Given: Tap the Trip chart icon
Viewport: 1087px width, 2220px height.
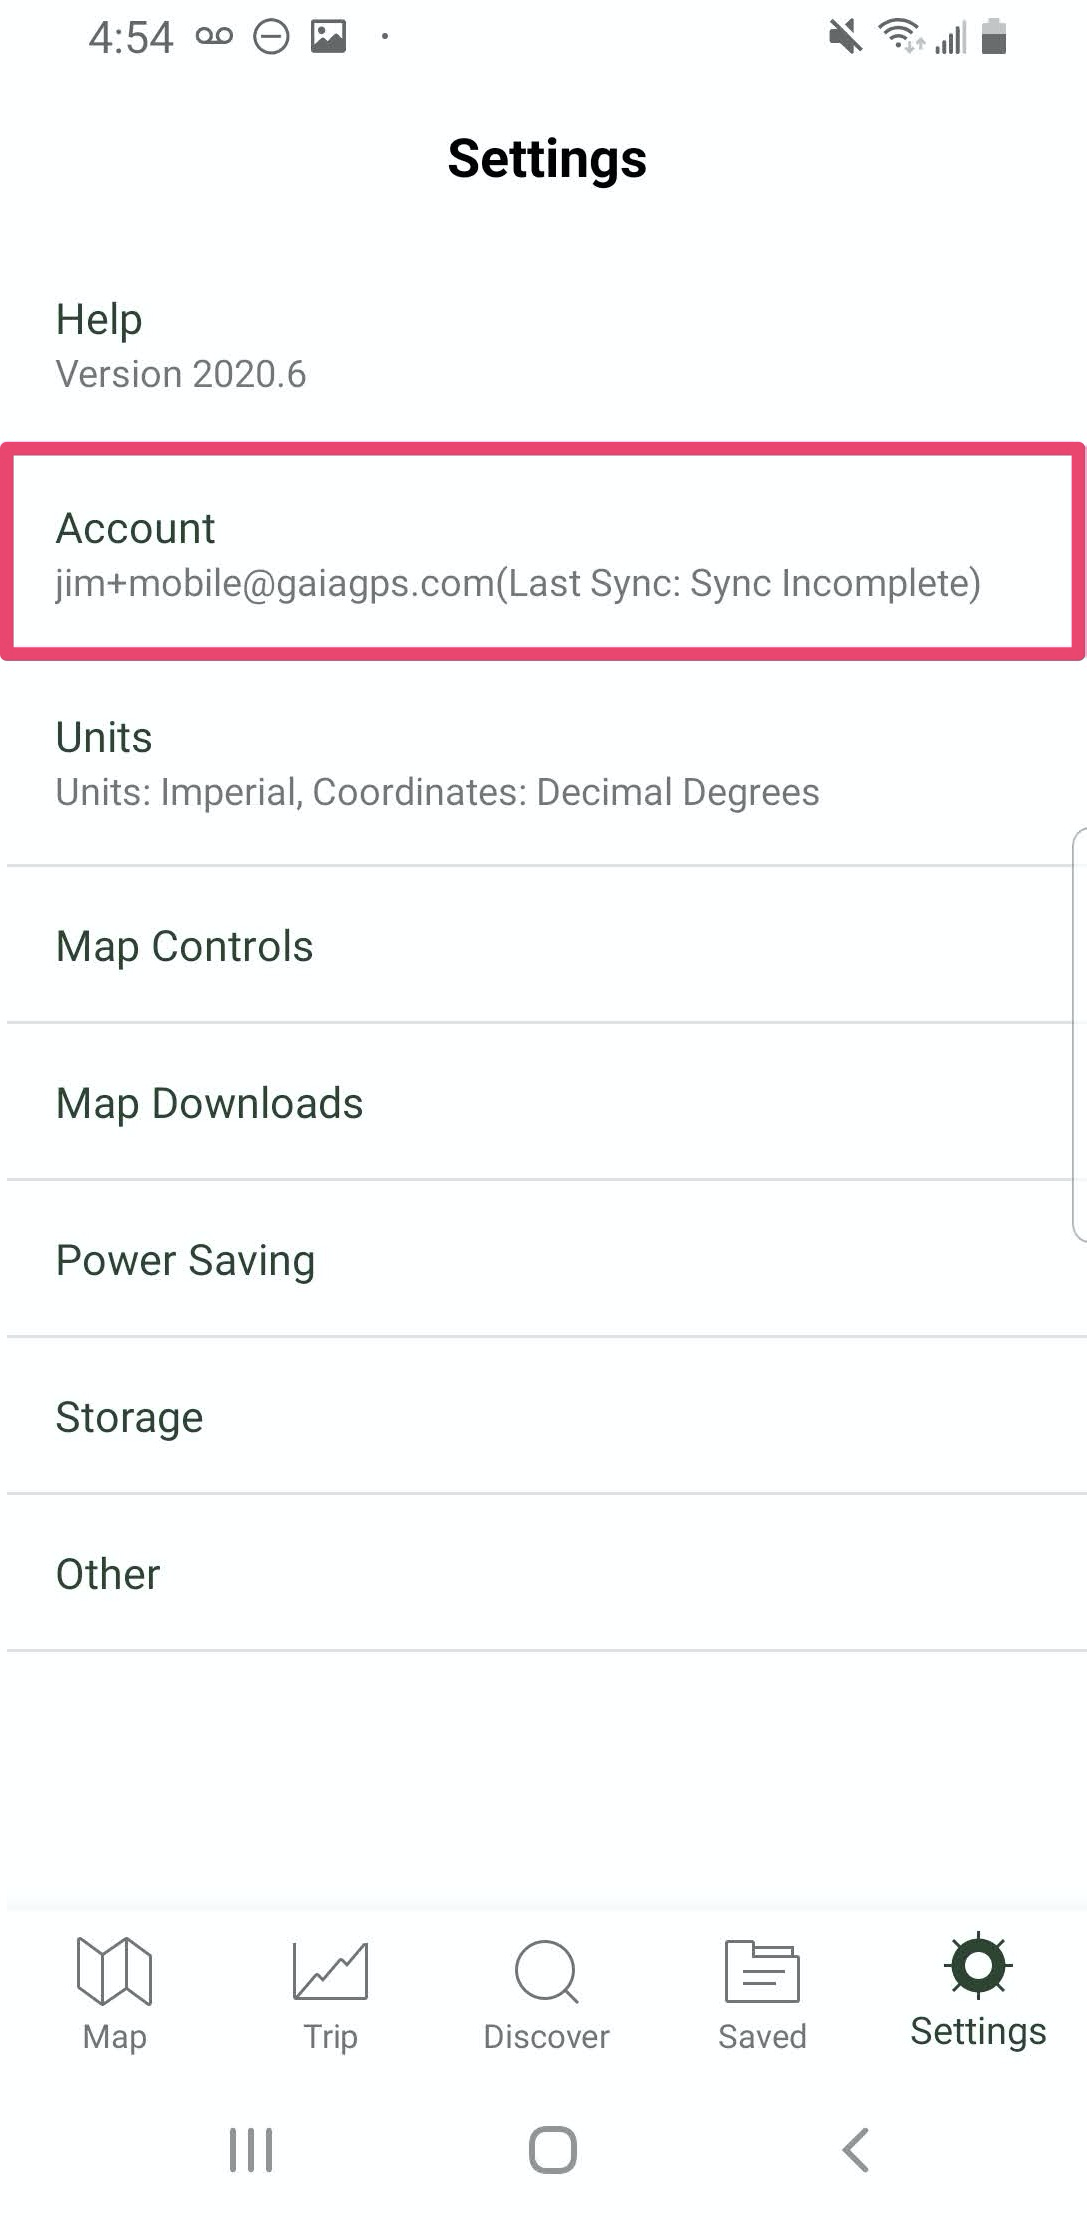Looking at the screenshot, I should click(330, 1970).
